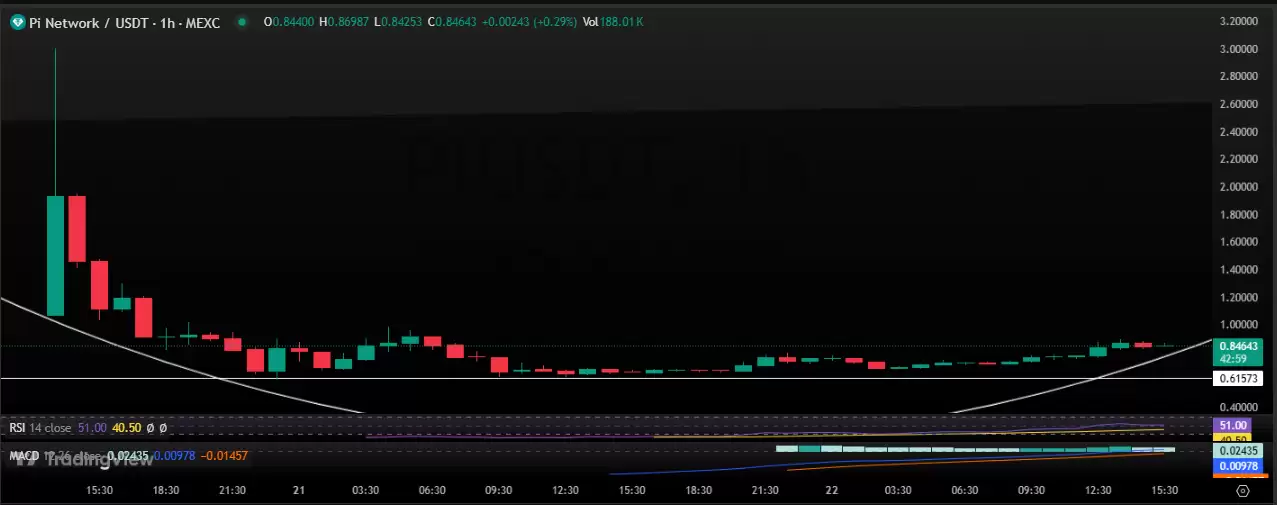1277x505 pixels.
Task: Click the 21 date label on time axis
Action: coord(298,490)
